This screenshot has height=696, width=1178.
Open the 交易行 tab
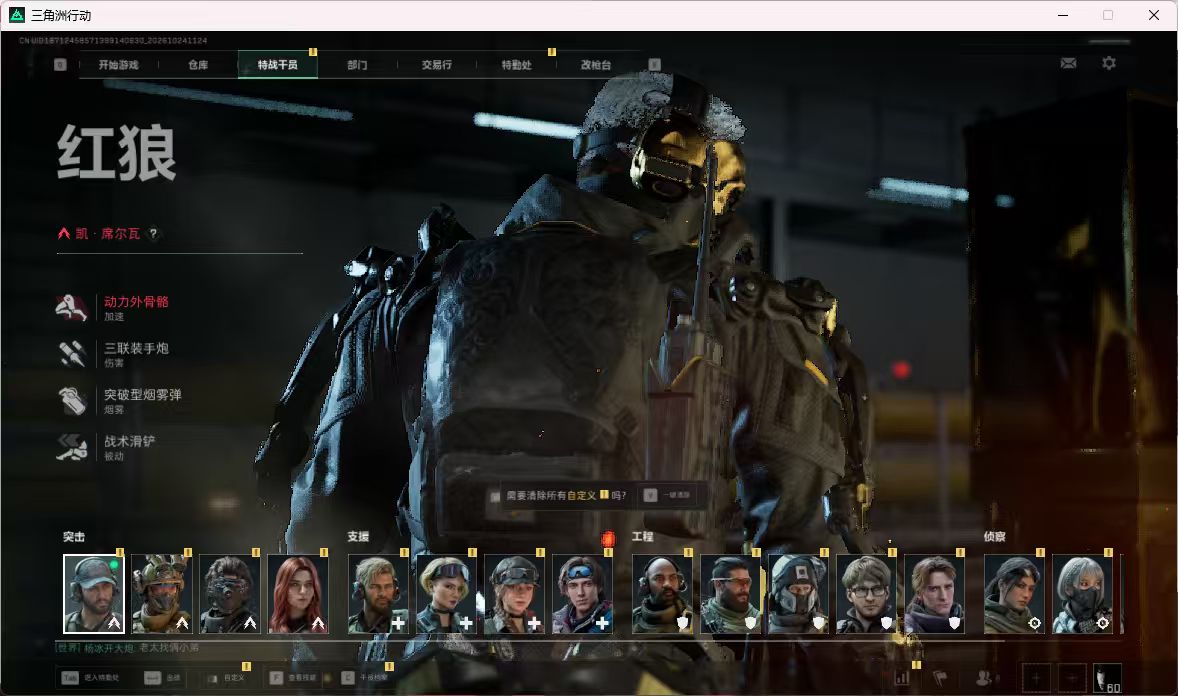pos(436,65)
